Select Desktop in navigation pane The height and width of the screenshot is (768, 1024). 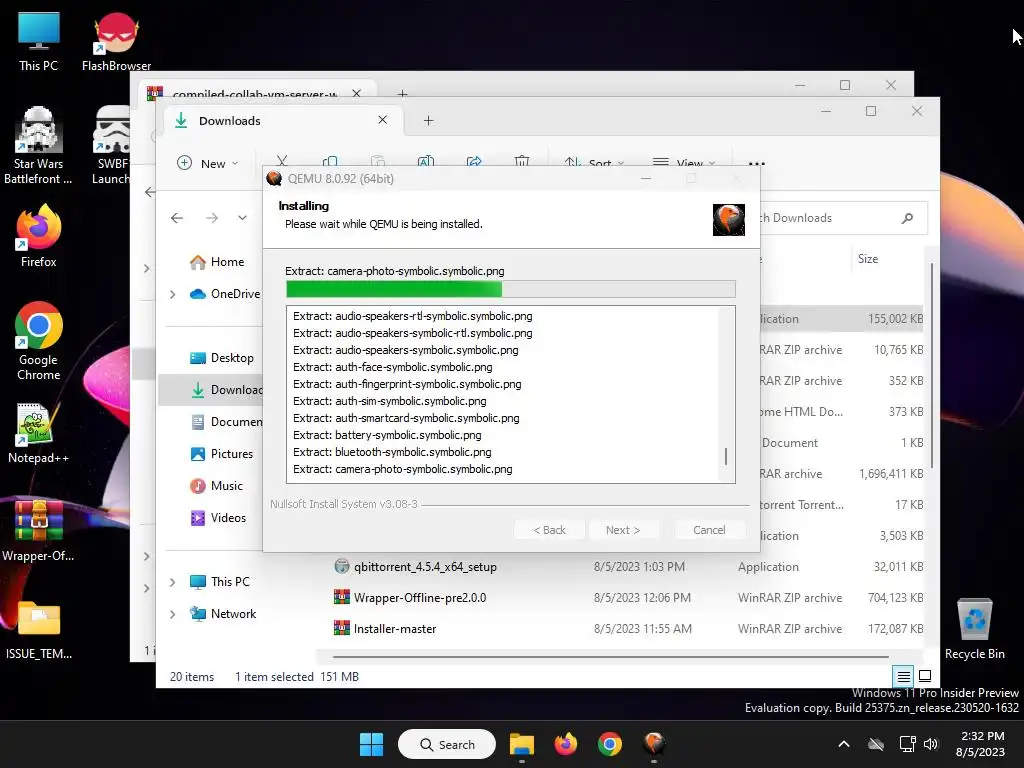click(x=223, y=358)
